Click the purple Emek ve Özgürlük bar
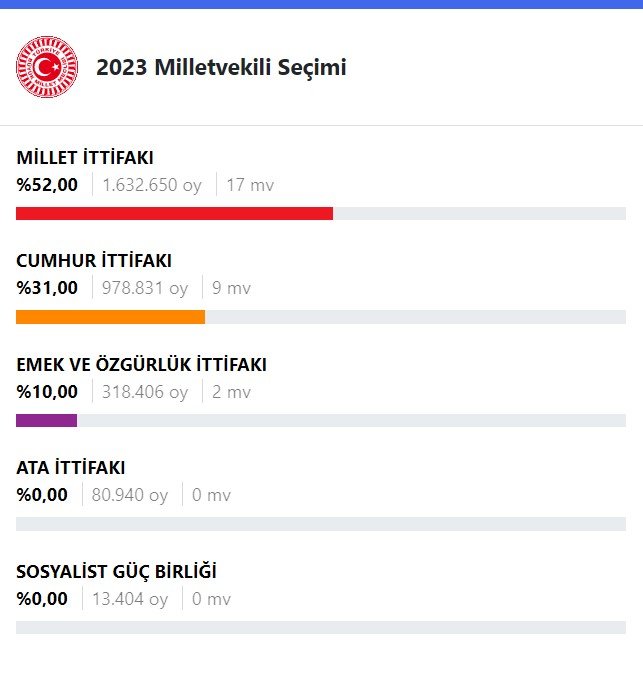The height and width of the screenshot is (675, 643). (x=46, y=420)
